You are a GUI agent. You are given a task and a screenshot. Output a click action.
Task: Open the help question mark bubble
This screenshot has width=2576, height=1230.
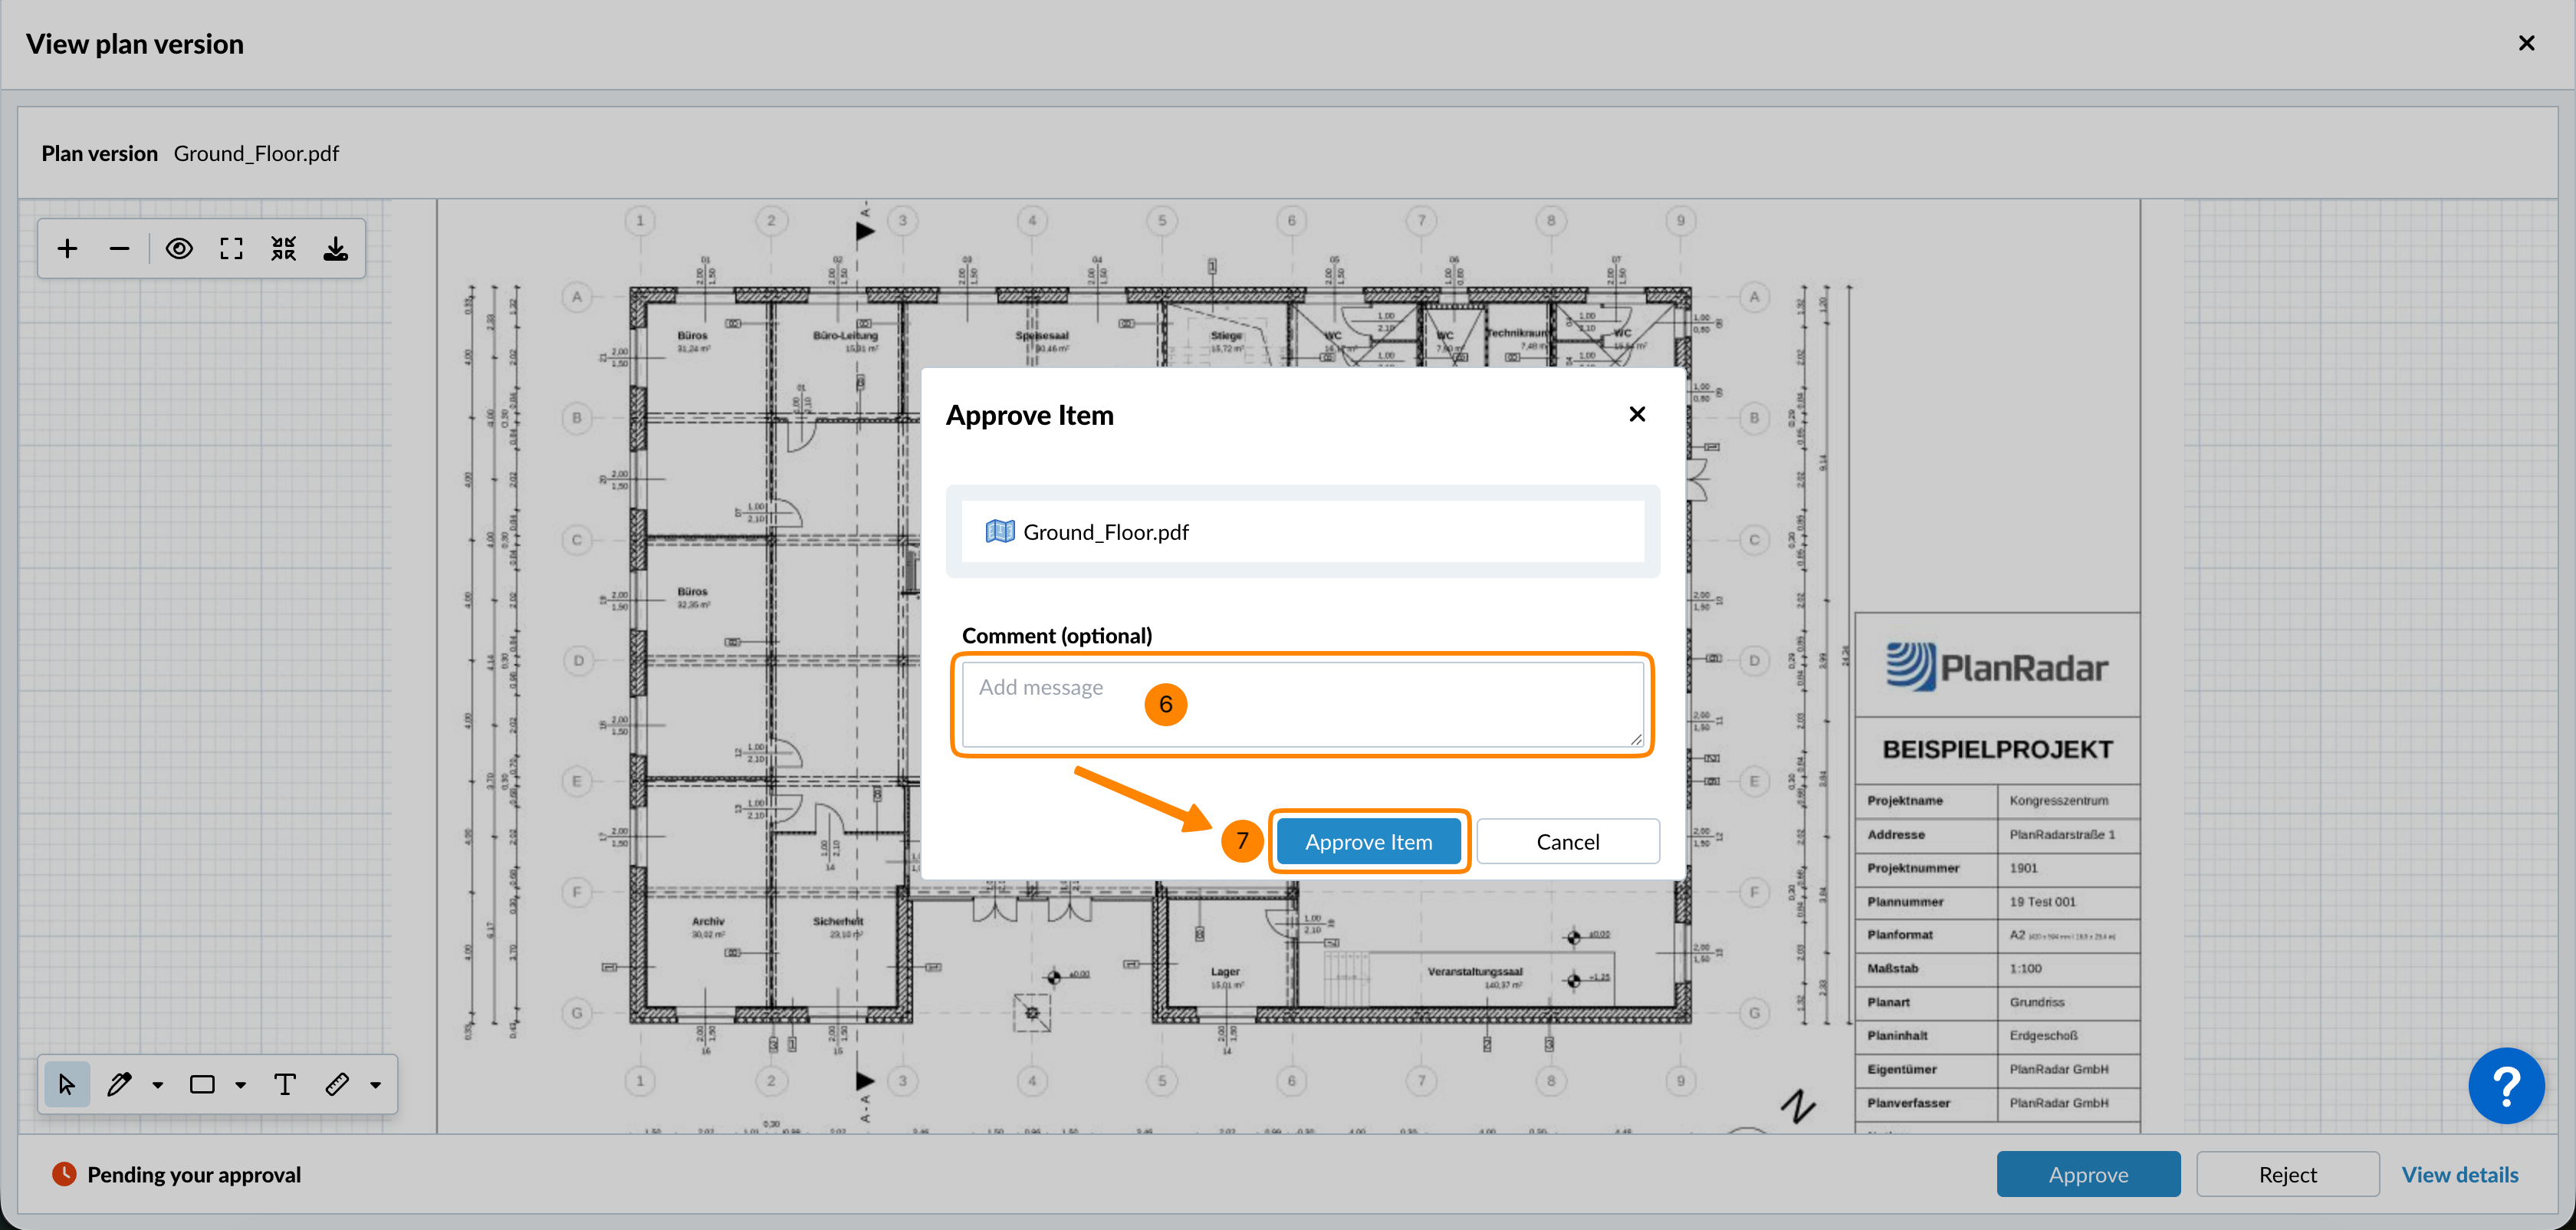(2506, 1086)
